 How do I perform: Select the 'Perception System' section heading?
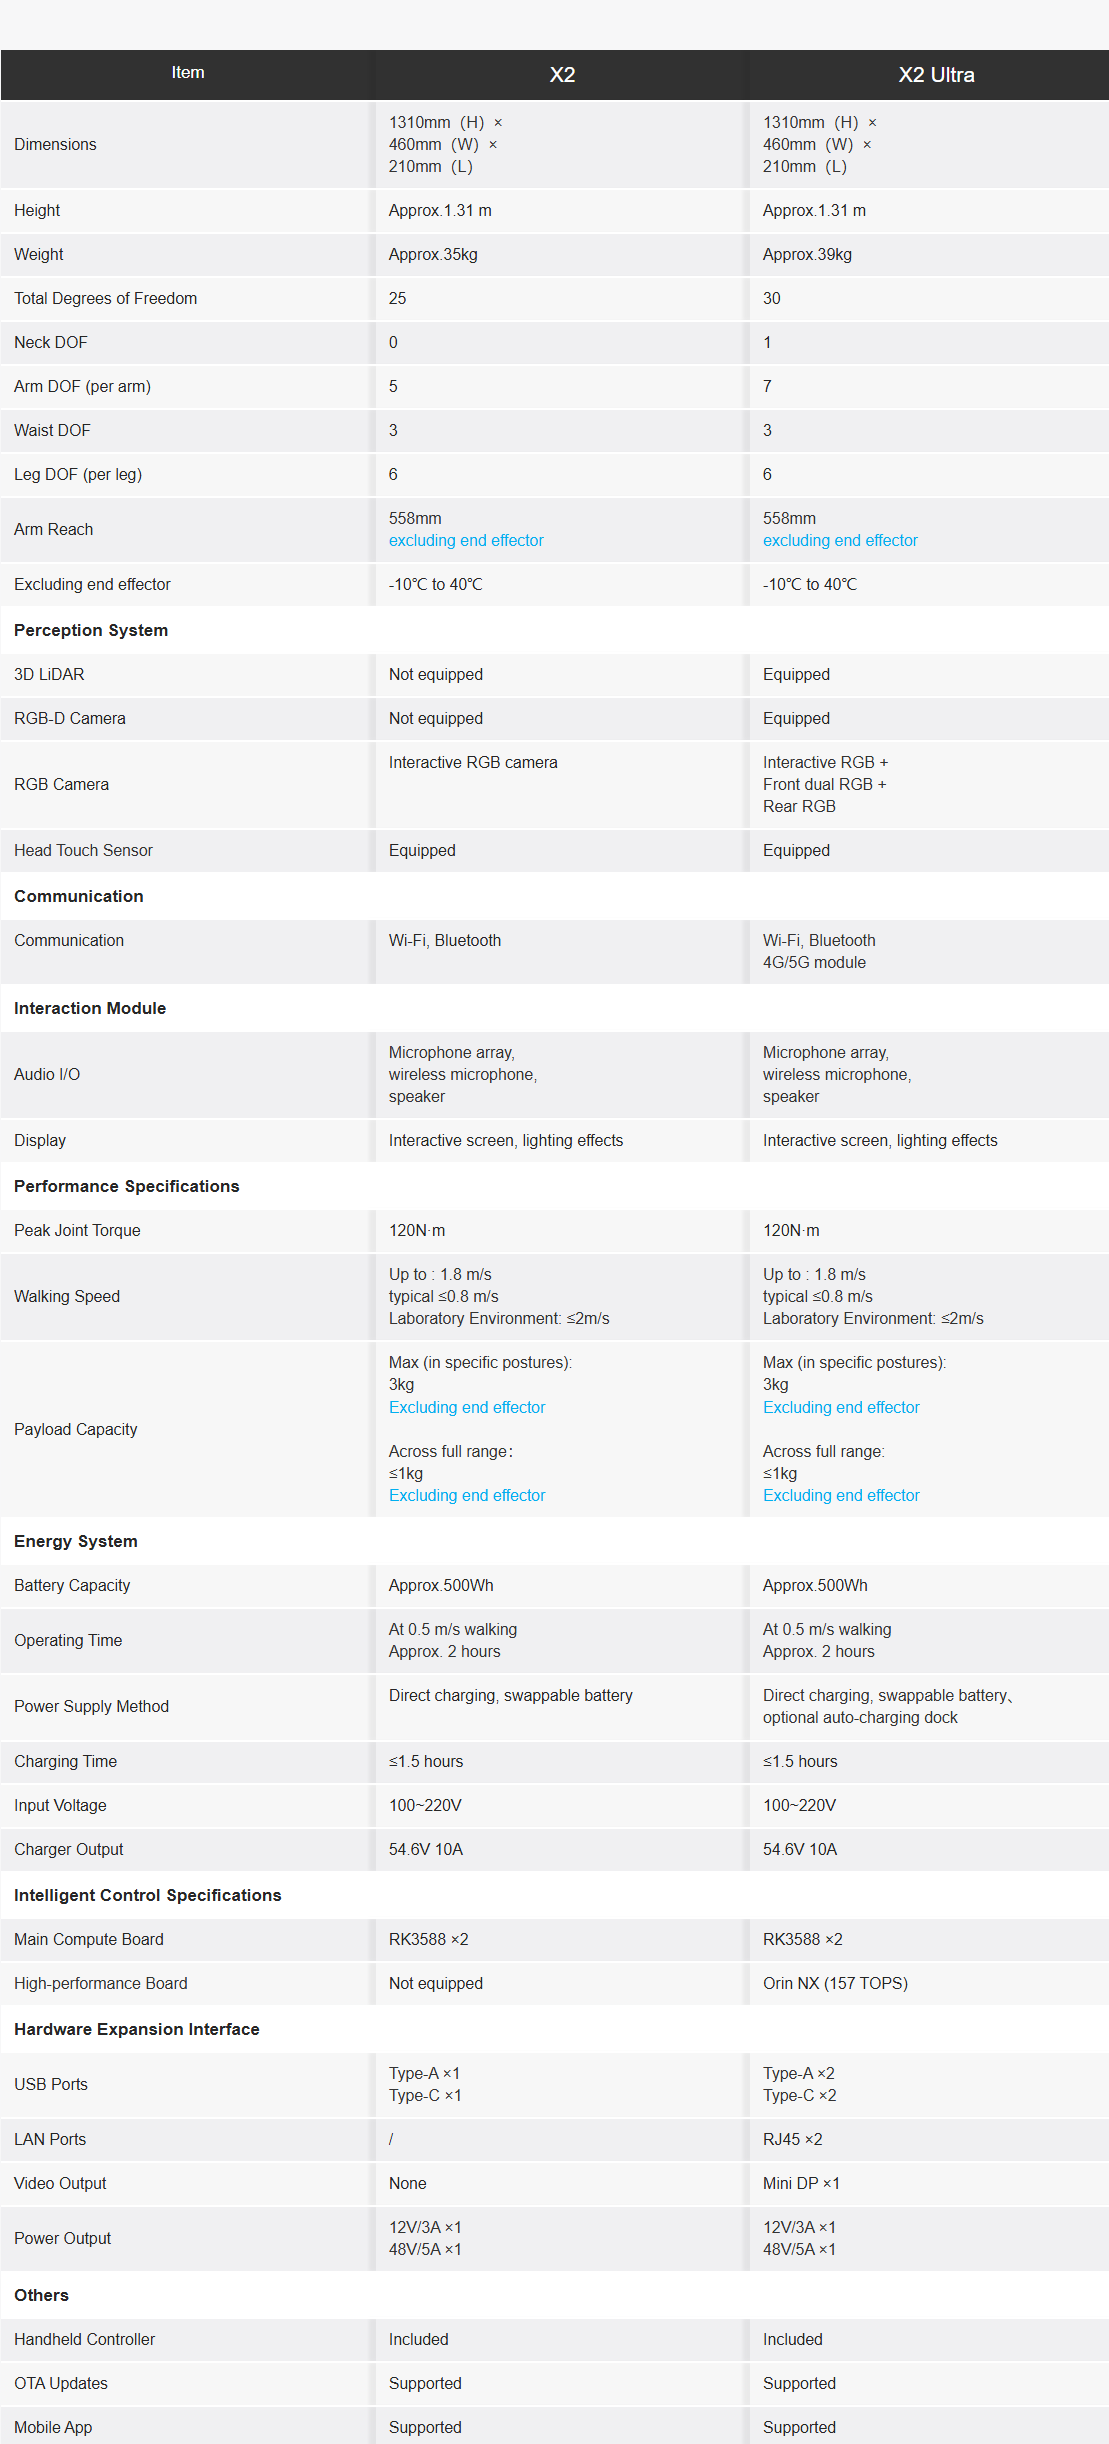[91, 631]
